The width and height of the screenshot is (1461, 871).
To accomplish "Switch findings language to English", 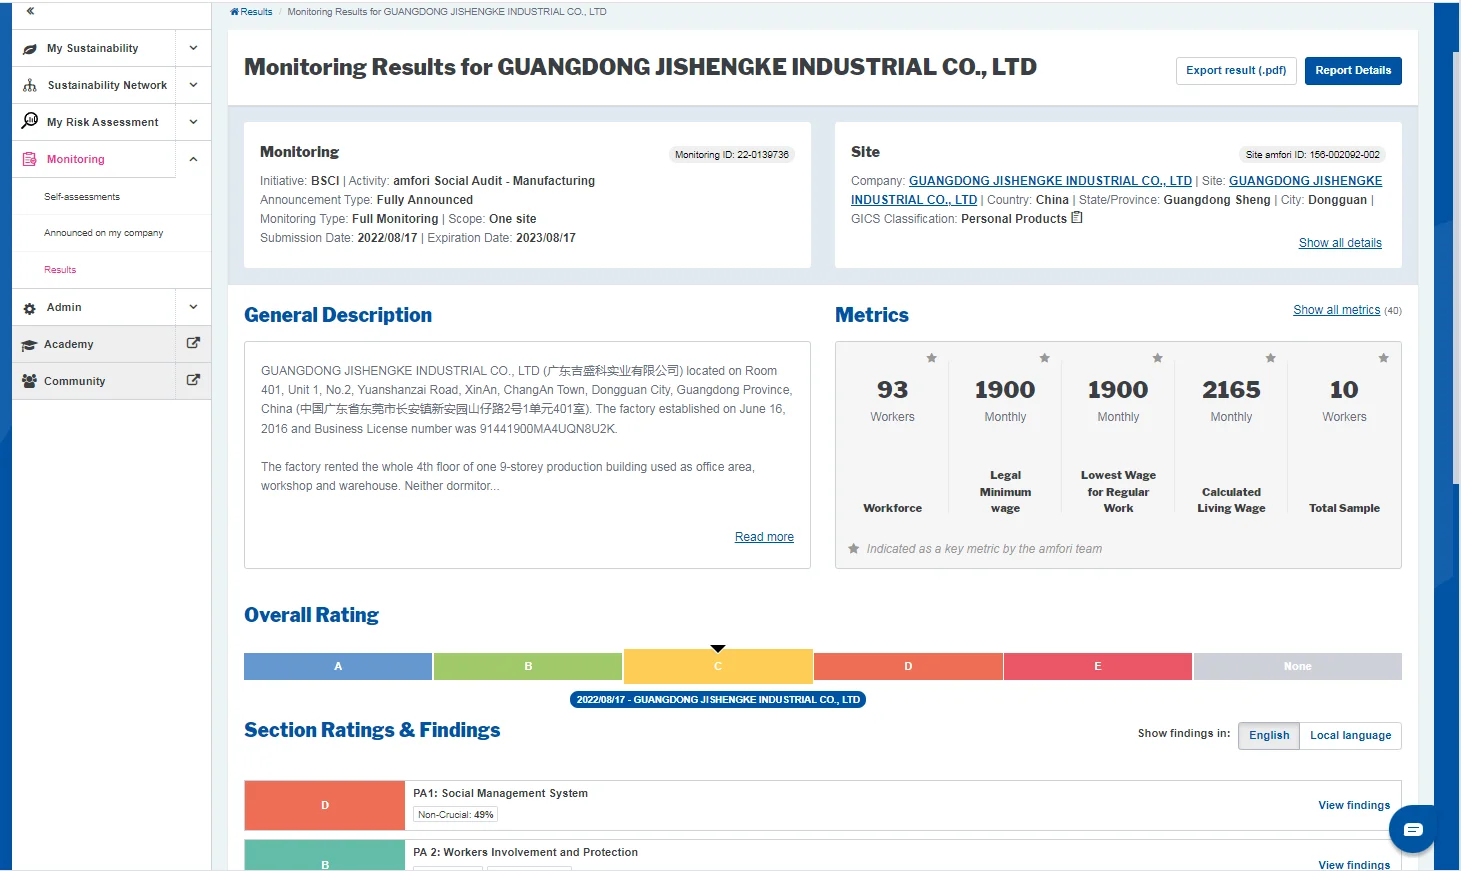I will 1269,735.
